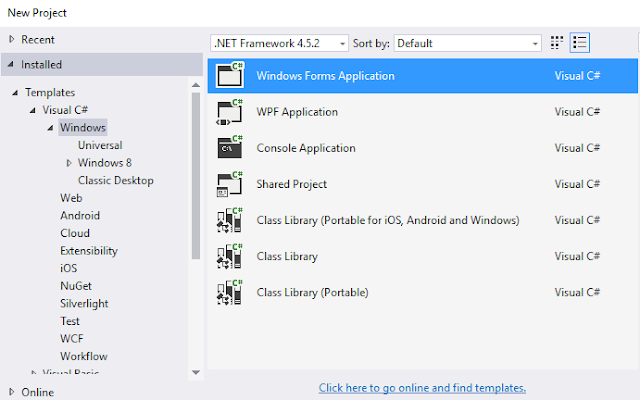
Task: Select the Universal category
Action: coord(100,145)
